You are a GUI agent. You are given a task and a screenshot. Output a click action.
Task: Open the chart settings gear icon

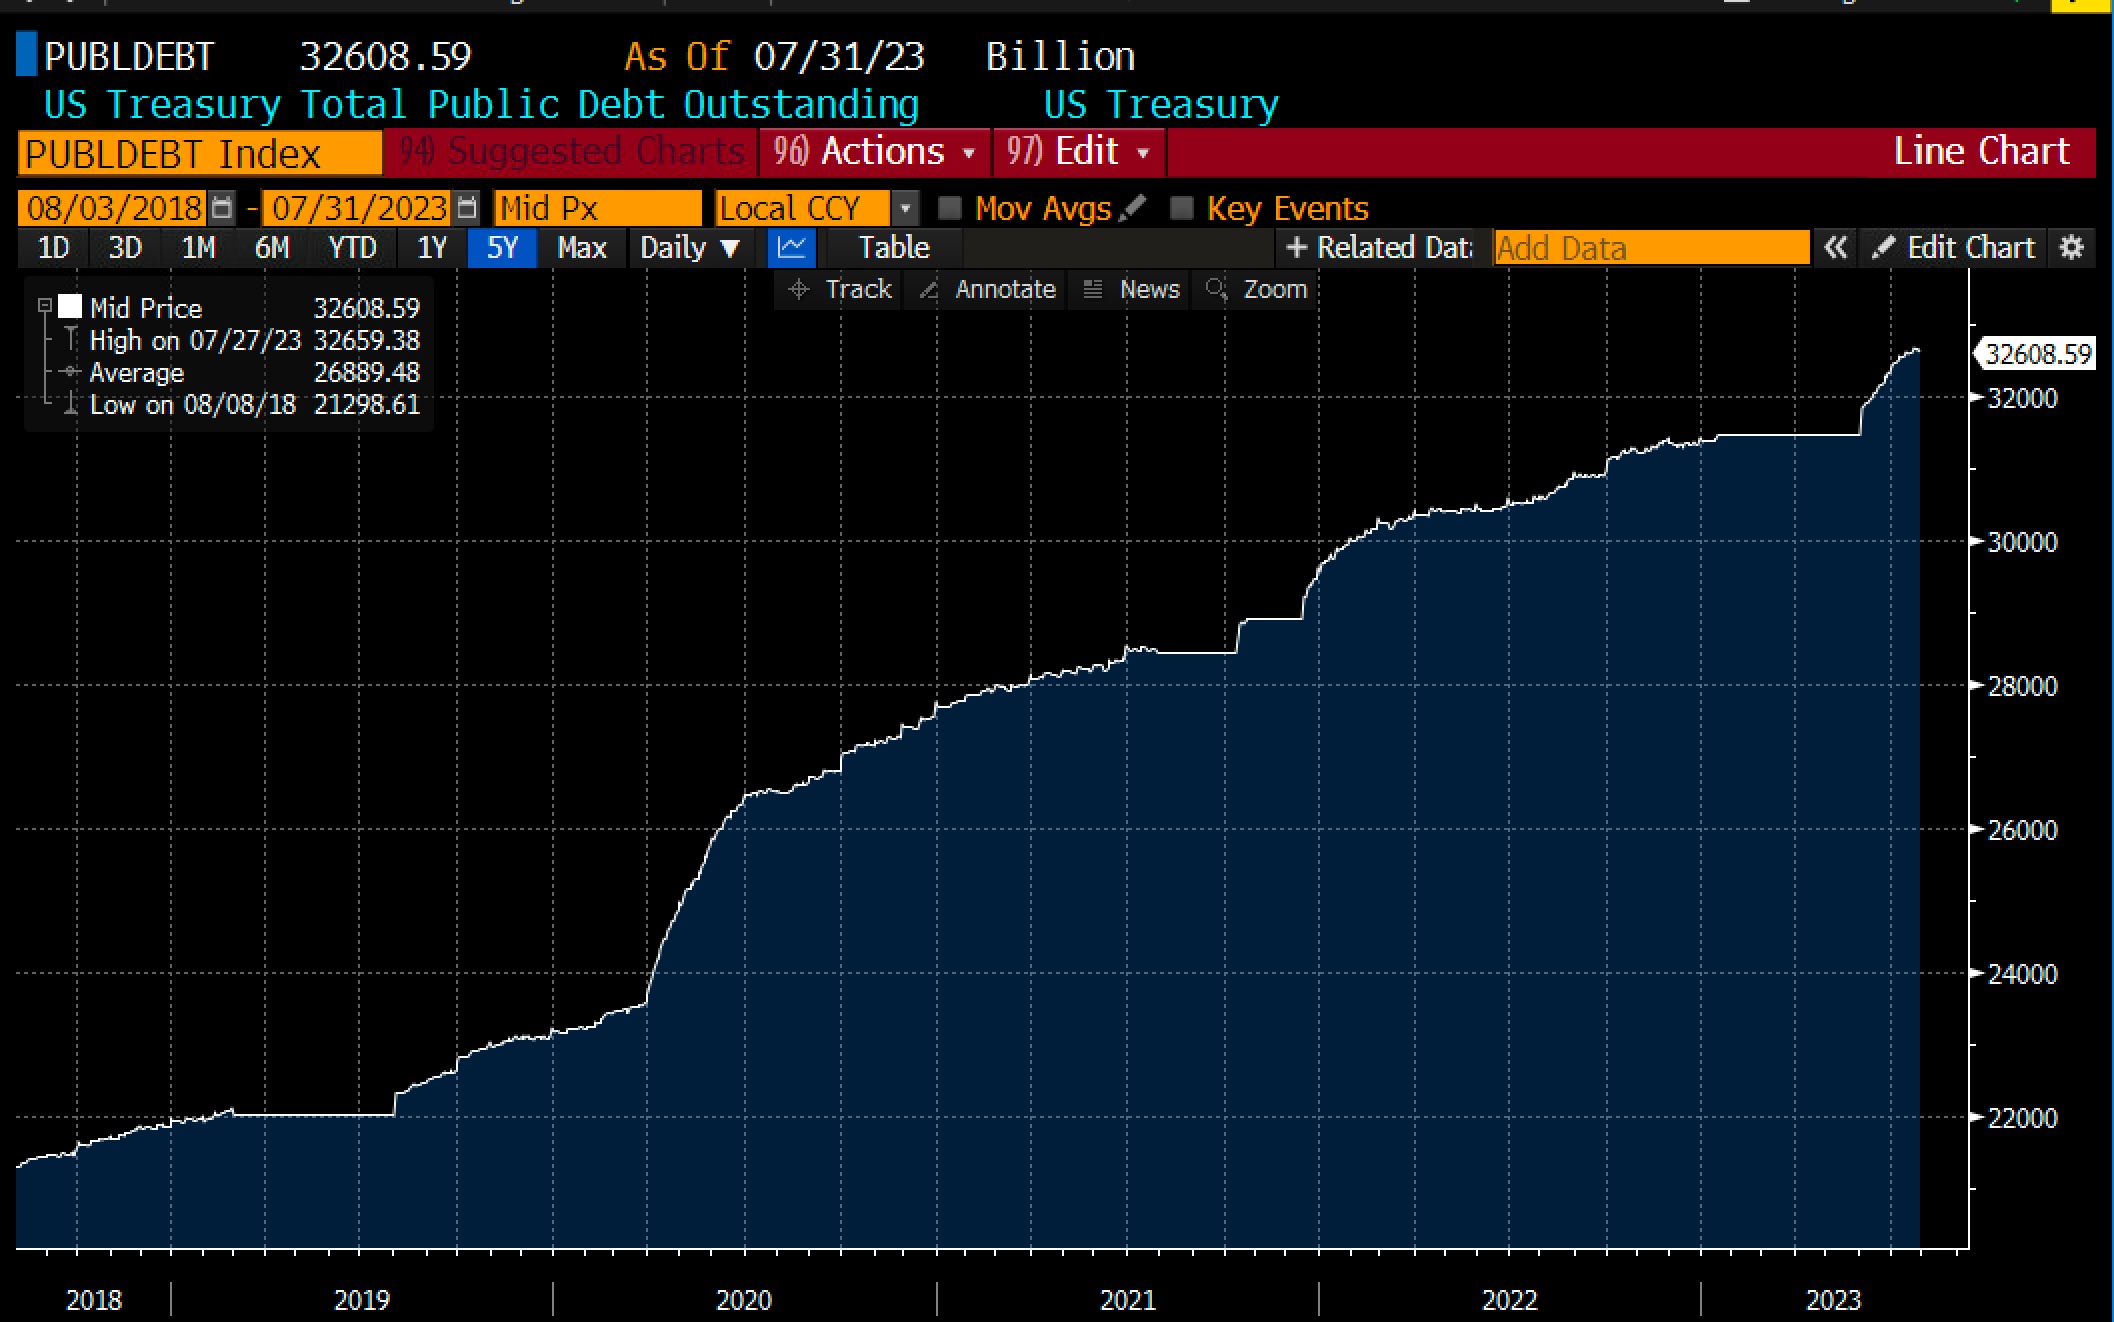pyautogui.click(x=2071, y=247)
